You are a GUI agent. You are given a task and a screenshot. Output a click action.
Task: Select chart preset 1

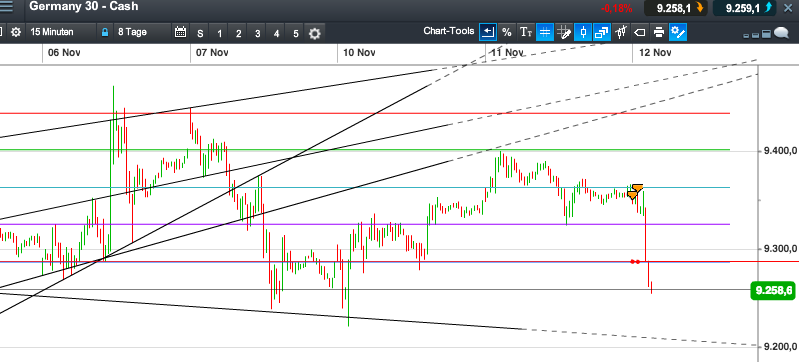(220, 34)
